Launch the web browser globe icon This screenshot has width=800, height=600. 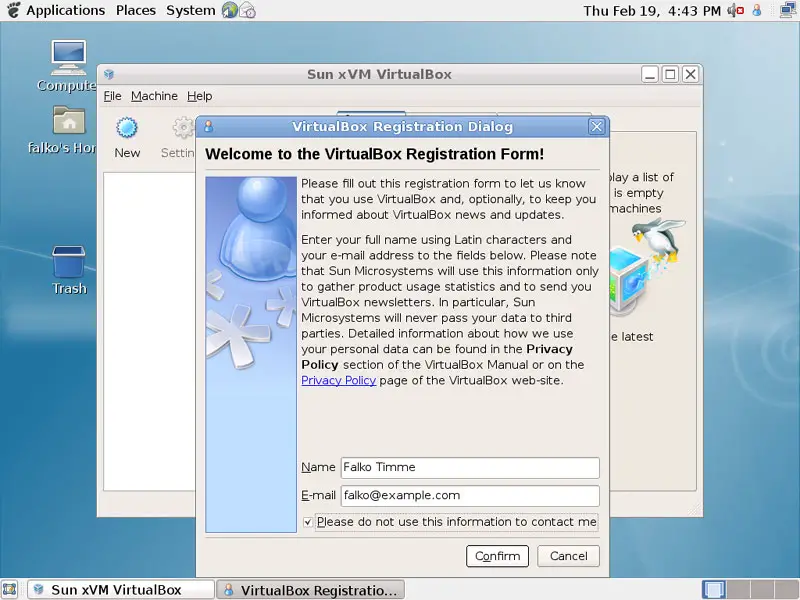coord(230,10)
